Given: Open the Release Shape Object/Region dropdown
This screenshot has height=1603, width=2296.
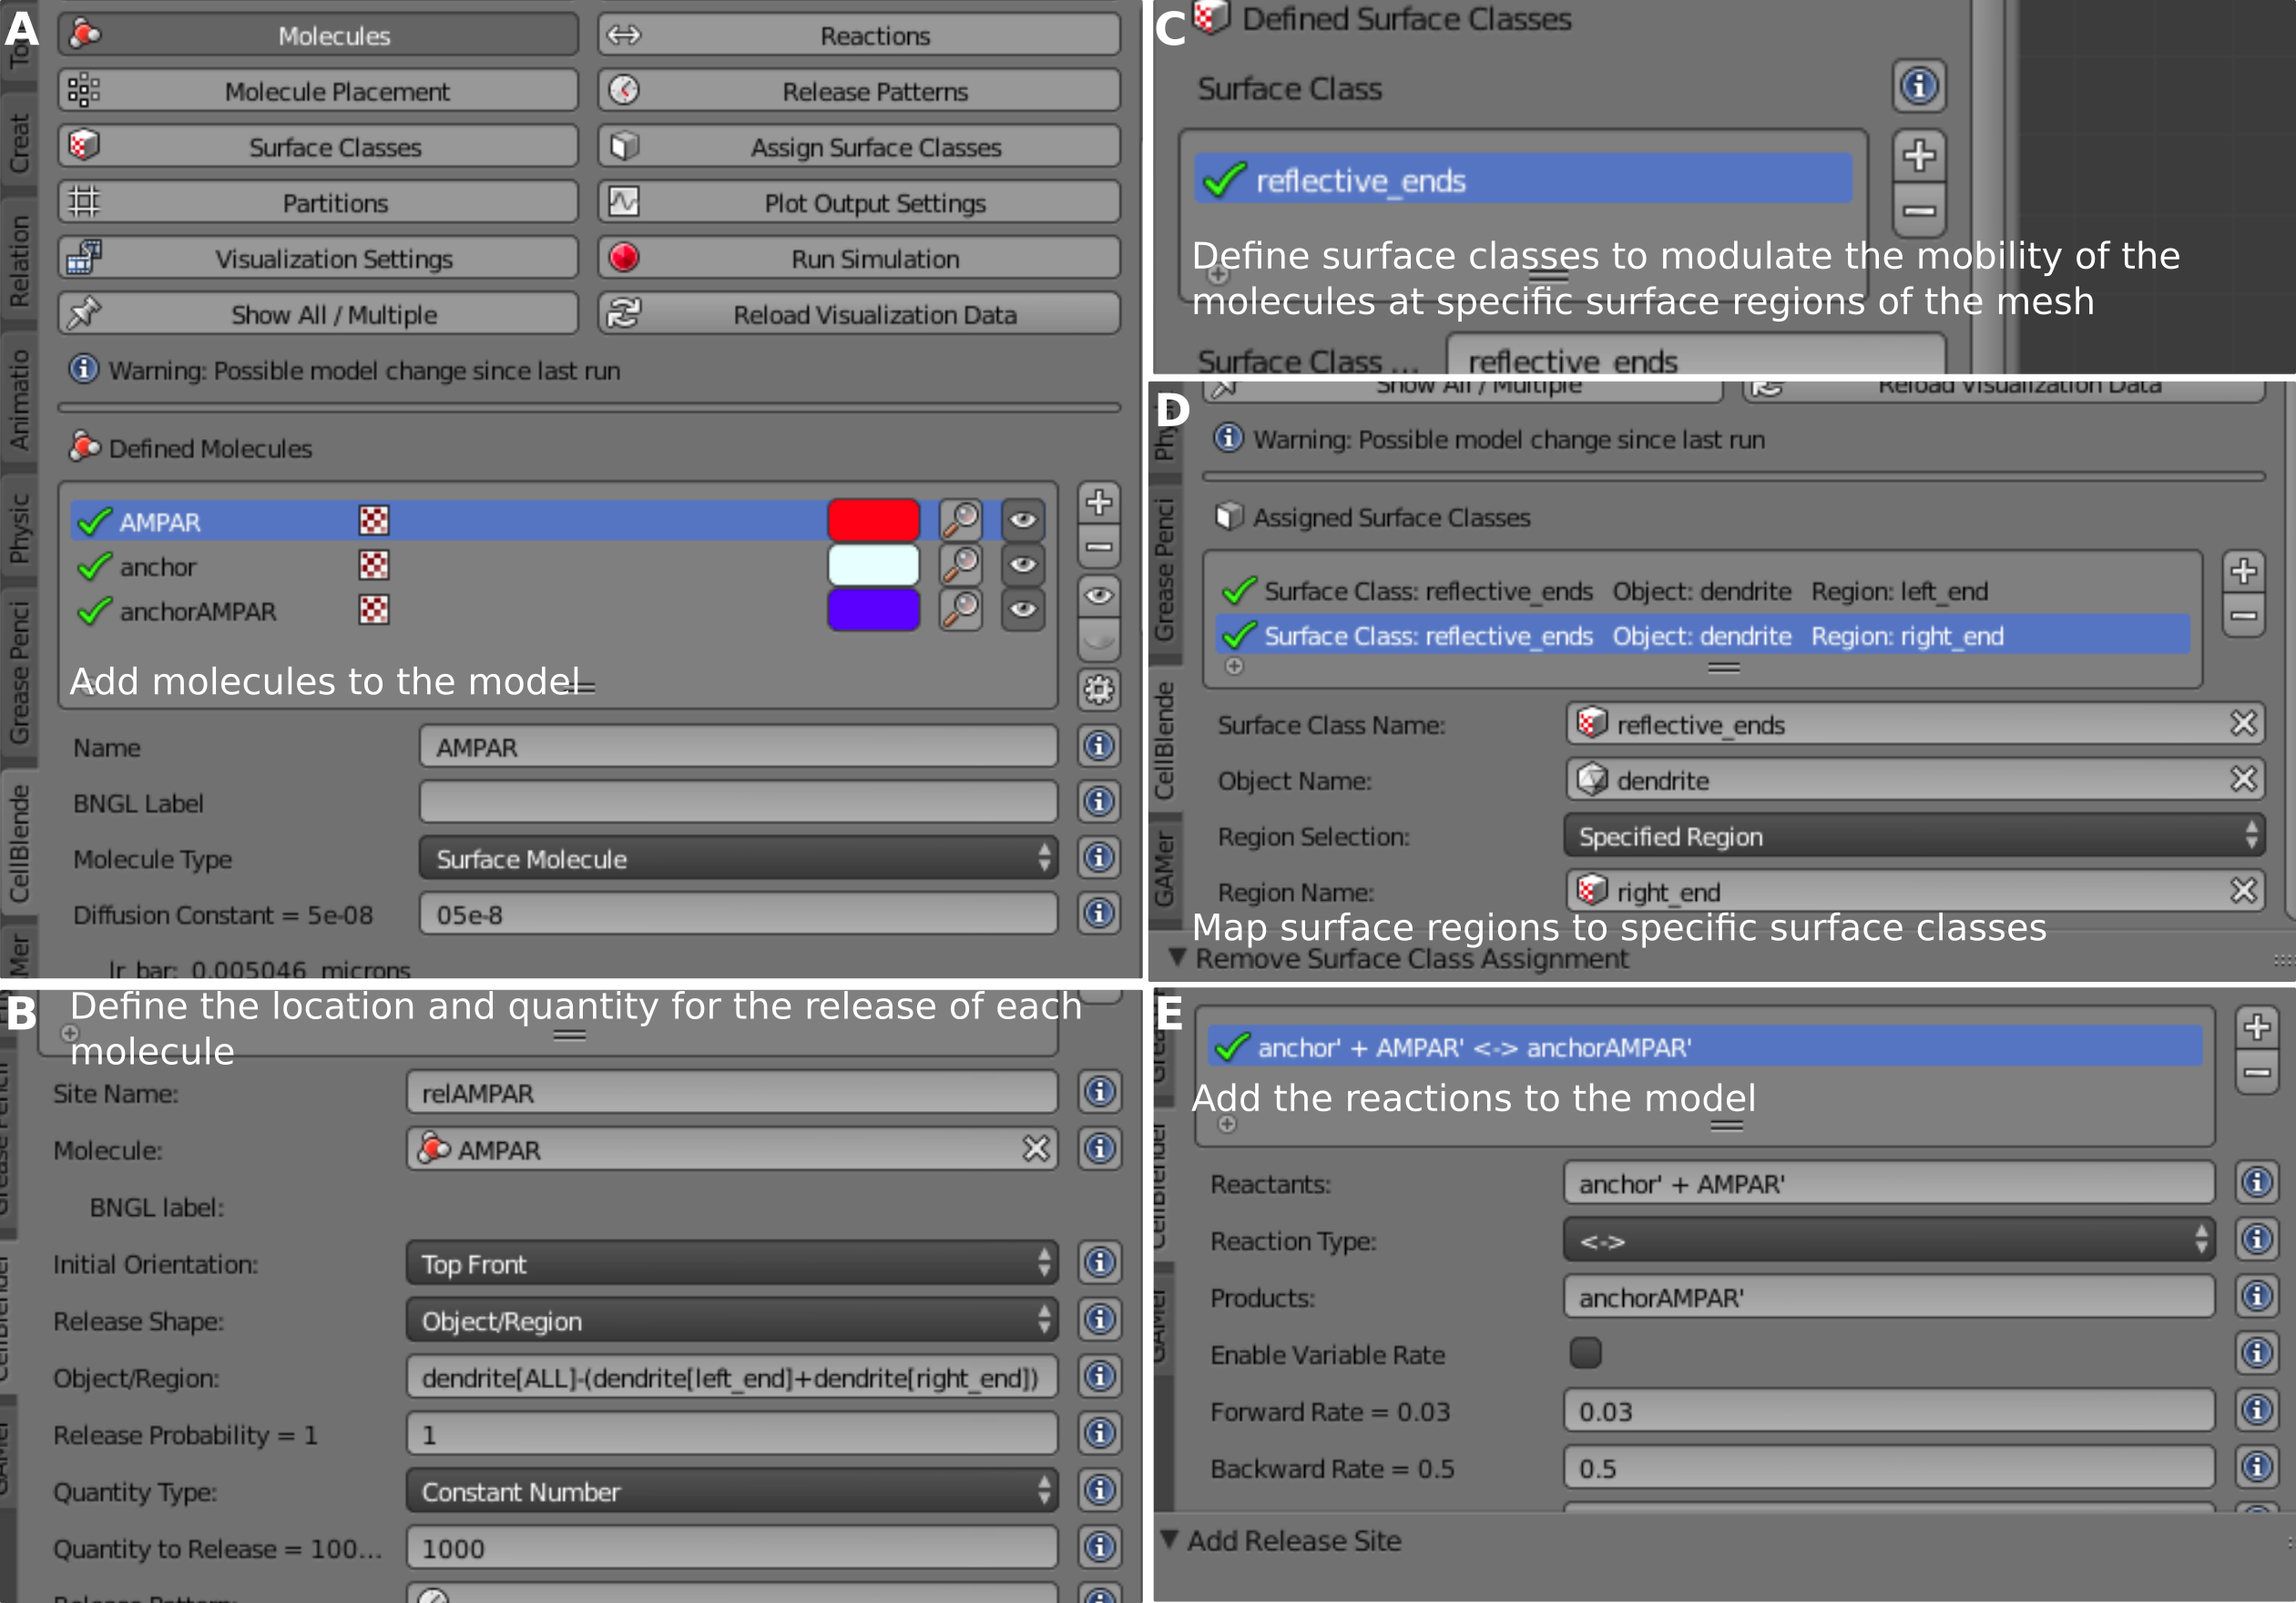Looking at the screenshot, I should (x=731, y=1320).
